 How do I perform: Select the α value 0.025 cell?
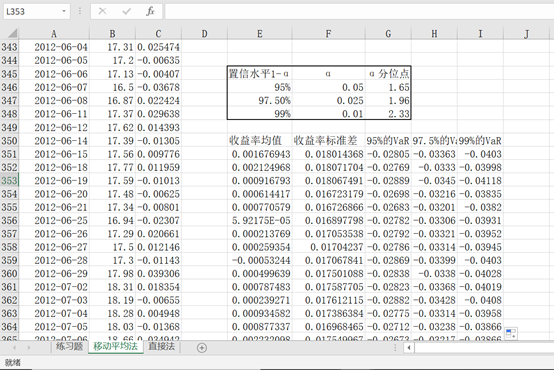(x=329, y=101)
